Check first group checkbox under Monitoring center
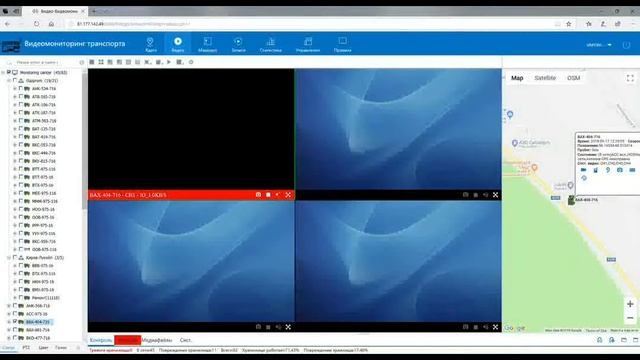The height and width of the screenshot is (360, 640). tap(15, 80)
